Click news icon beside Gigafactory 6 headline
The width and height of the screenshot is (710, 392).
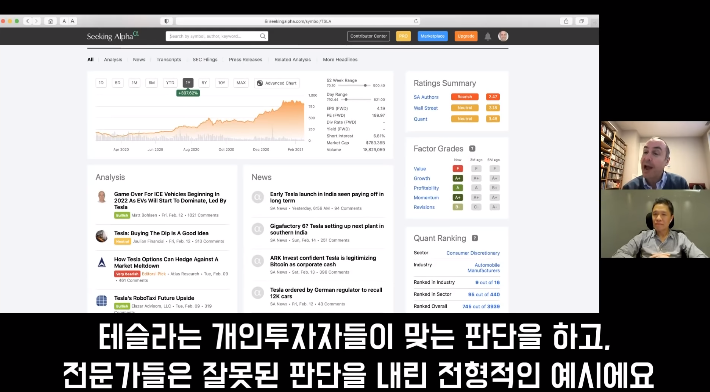[258, 229]
